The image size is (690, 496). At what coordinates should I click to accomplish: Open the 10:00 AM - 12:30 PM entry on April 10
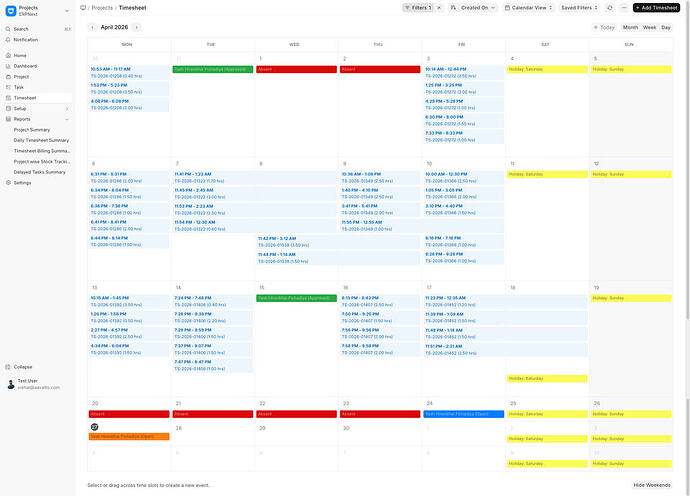[464, 177]
